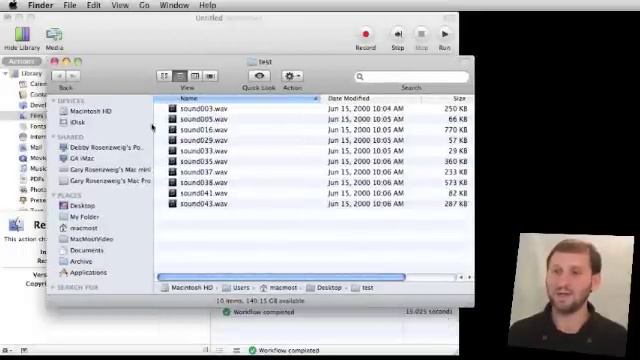The image size is (640, 360).
Task: Open the Apple menu
Action: click(x=13, y=5)
